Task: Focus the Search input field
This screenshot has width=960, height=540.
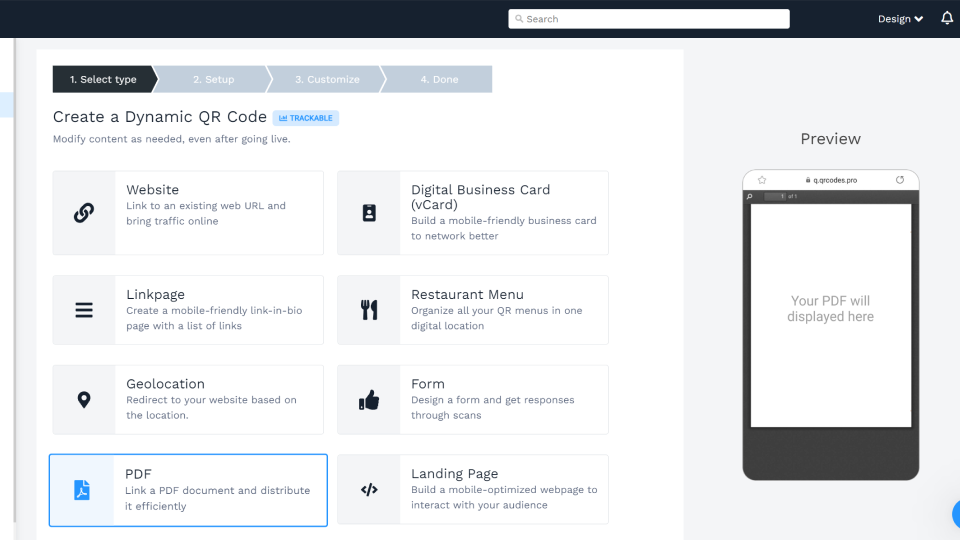Action: coord(648,19)
